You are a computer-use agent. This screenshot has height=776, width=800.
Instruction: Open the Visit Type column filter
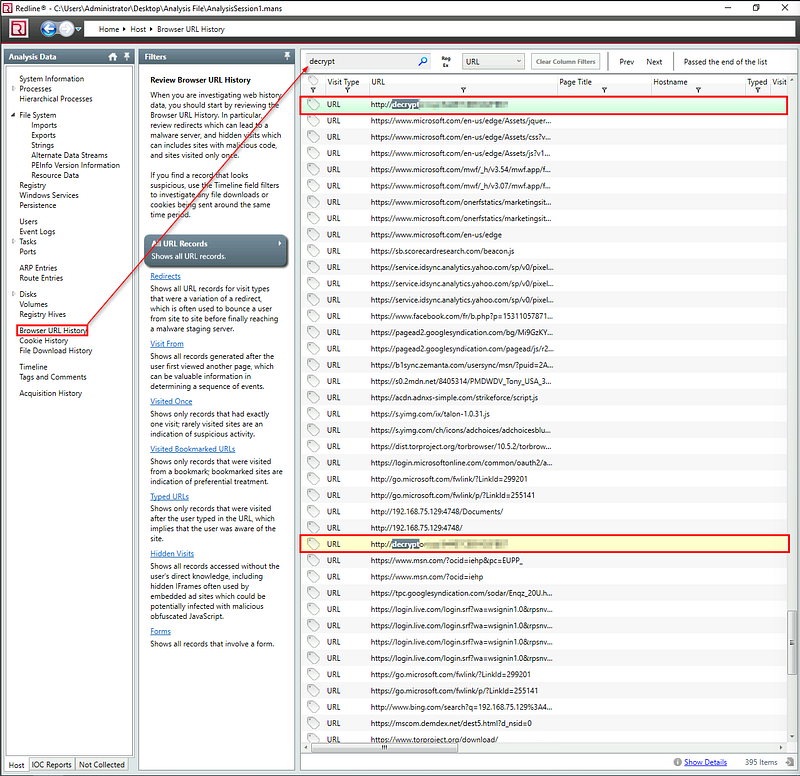click(x=347, y=90)
